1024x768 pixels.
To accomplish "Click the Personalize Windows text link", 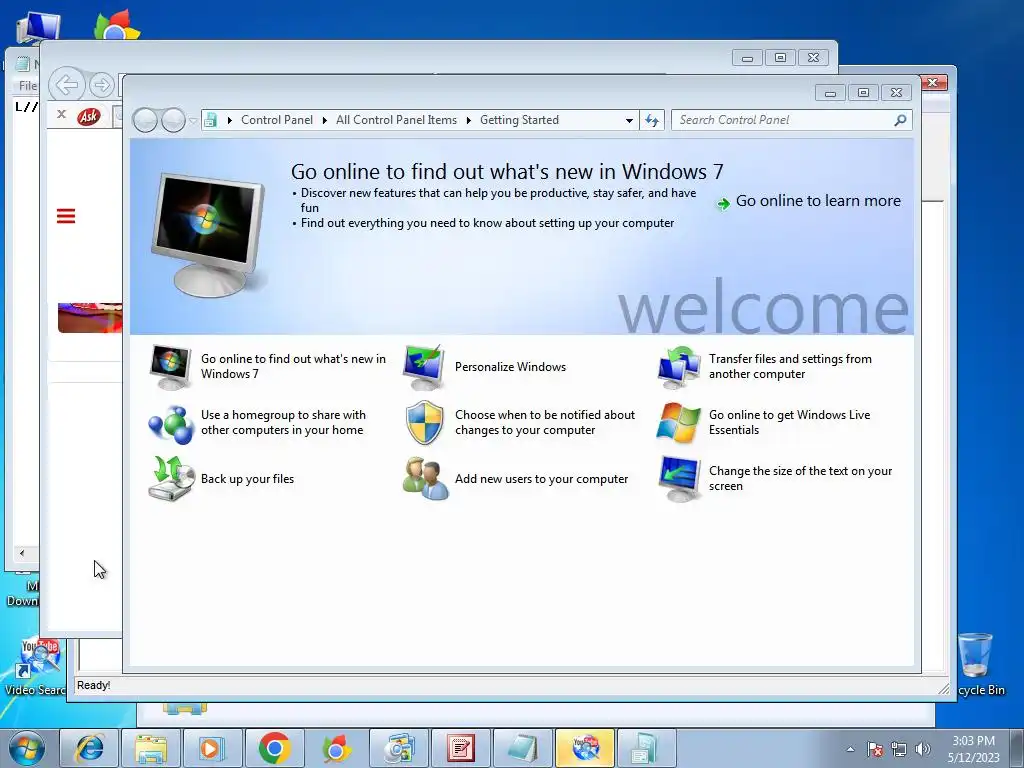I will (510, 367).
